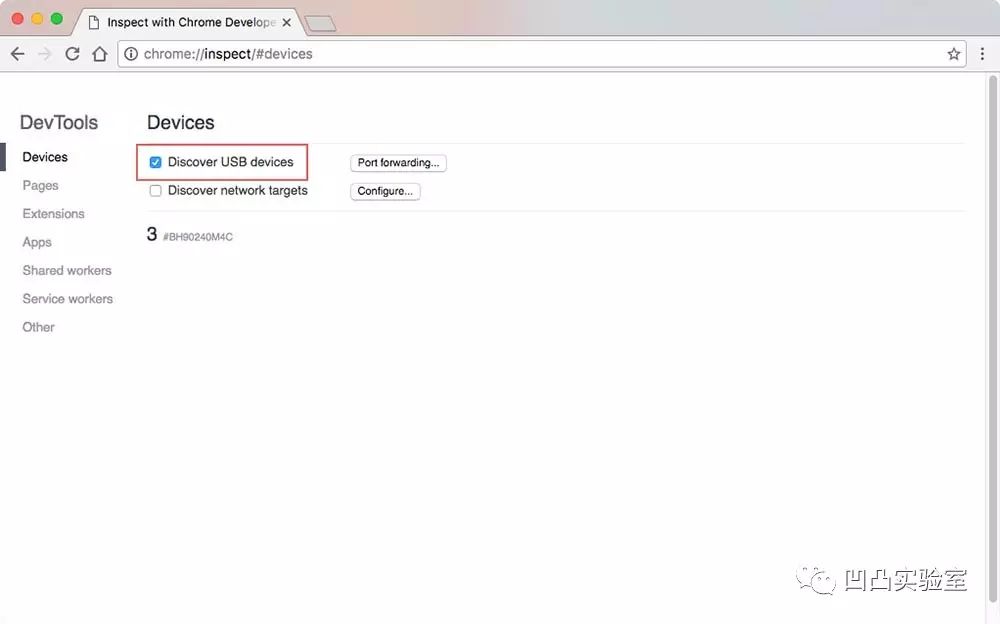Viewport: 1000px width, 624px height.
Task: Reload the chrome inspect page
Action: point(73,54)
